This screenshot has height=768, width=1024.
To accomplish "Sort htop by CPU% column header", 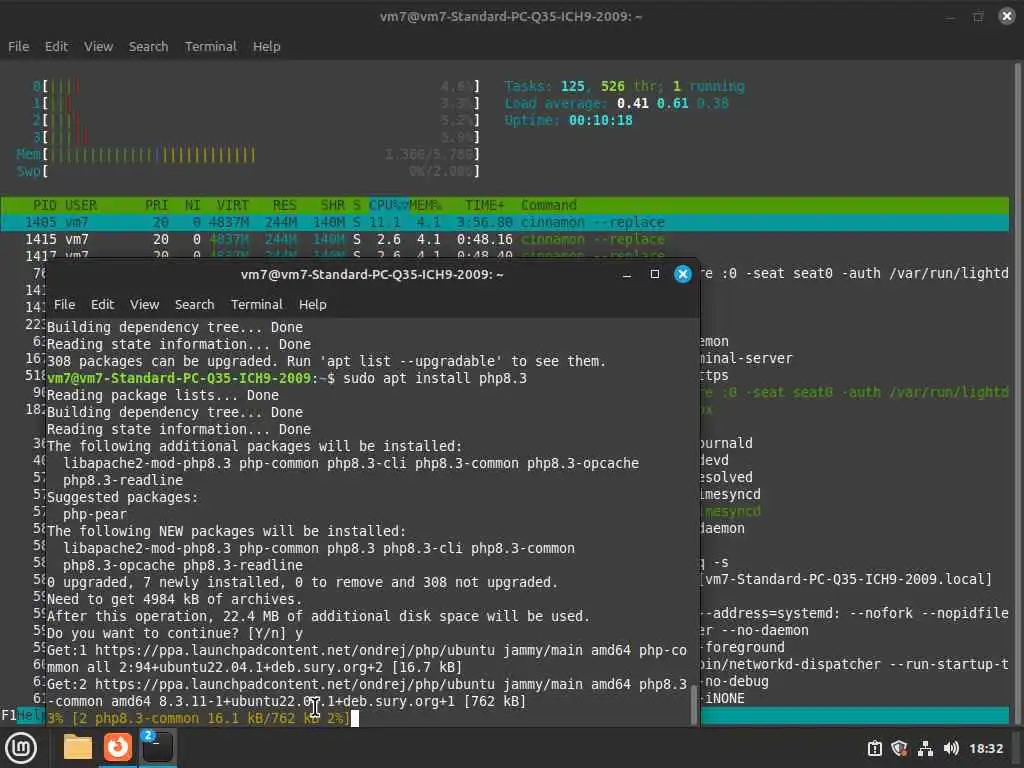I will (x=389, y=205).
